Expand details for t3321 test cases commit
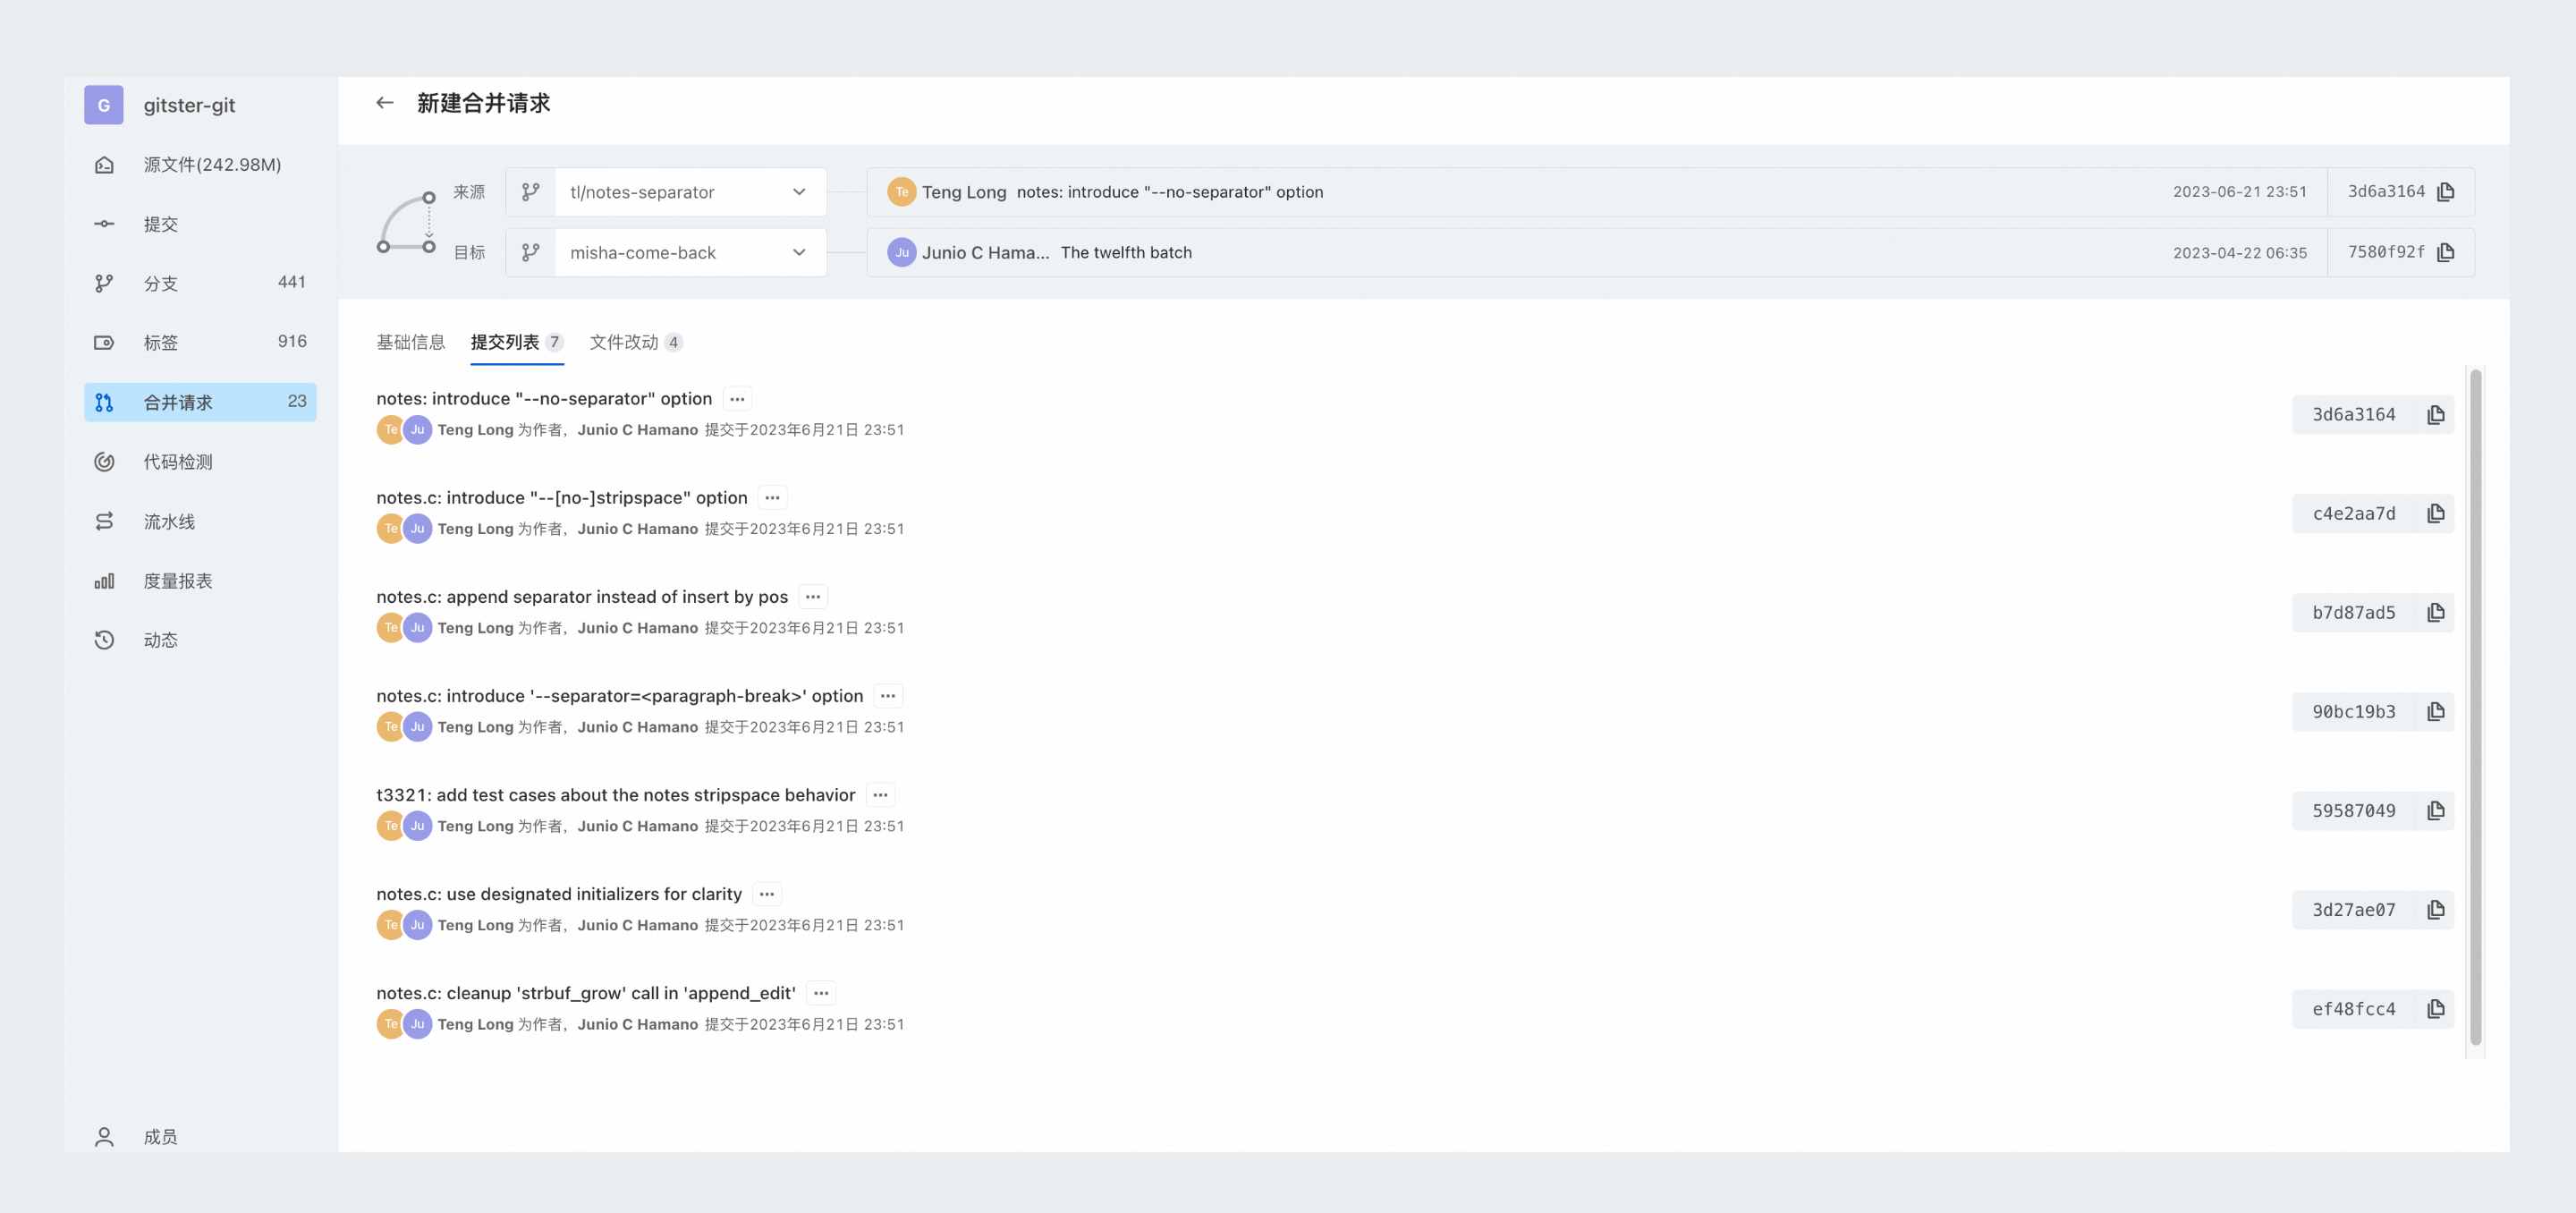Image resolution: width=2576 pixels, height=1213 pixels. [880, 795]
